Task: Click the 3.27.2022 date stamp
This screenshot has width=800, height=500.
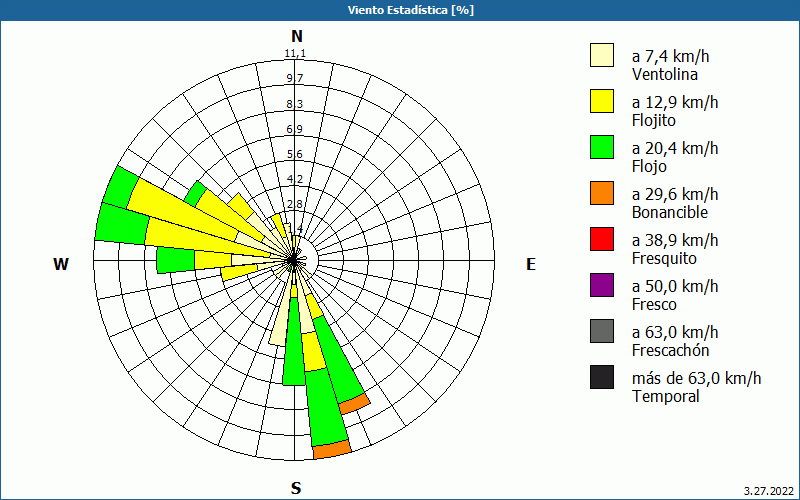Action: (x=768, y=491)
